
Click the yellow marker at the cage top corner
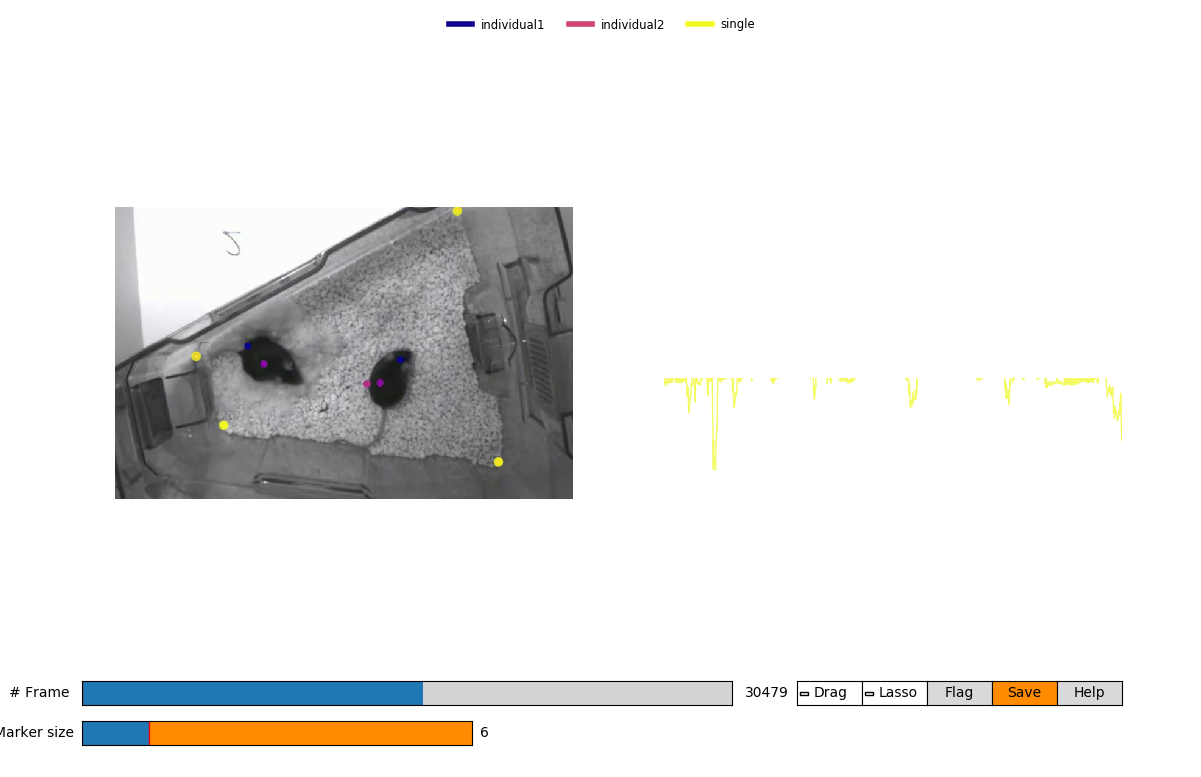pos(457,210)
